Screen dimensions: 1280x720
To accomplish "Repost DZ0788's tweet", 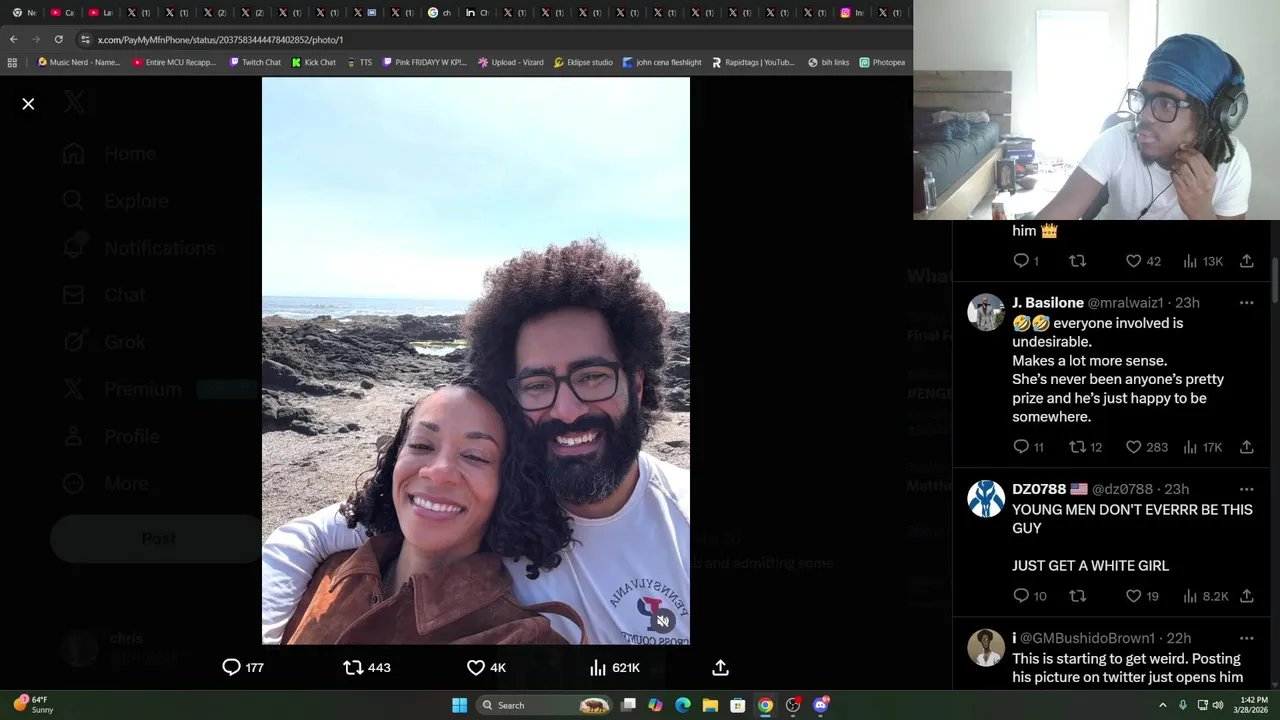I will [1077, 596].
